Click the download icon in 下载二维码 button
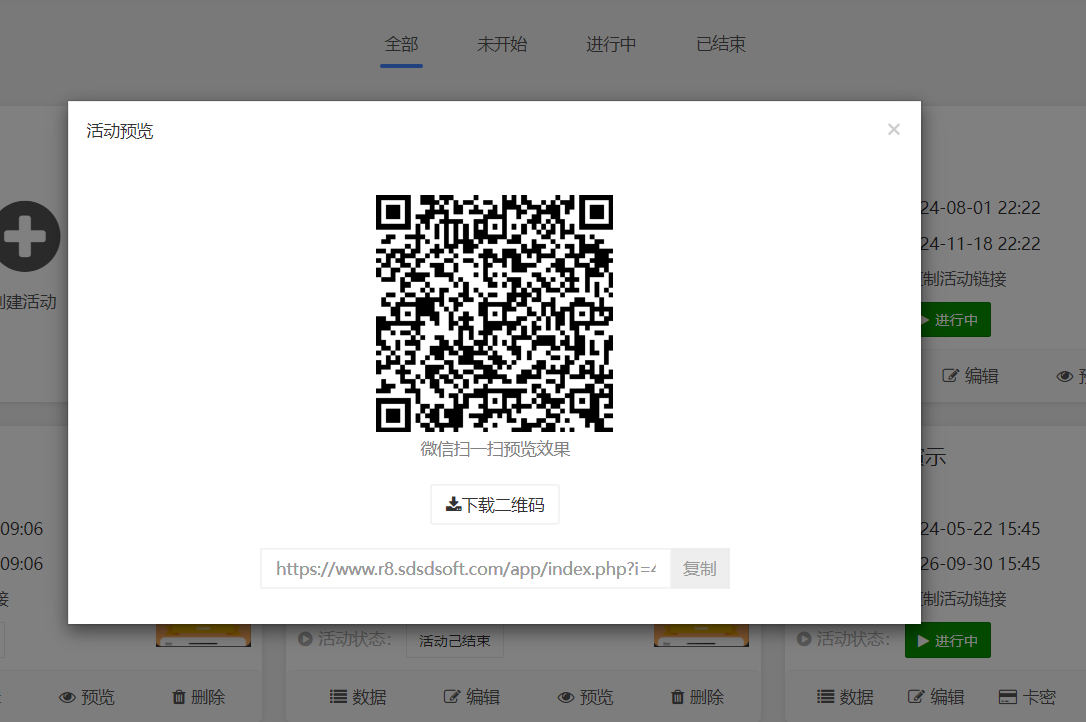The width and height of the screenshot is (1086, 722). click(454, 504)
